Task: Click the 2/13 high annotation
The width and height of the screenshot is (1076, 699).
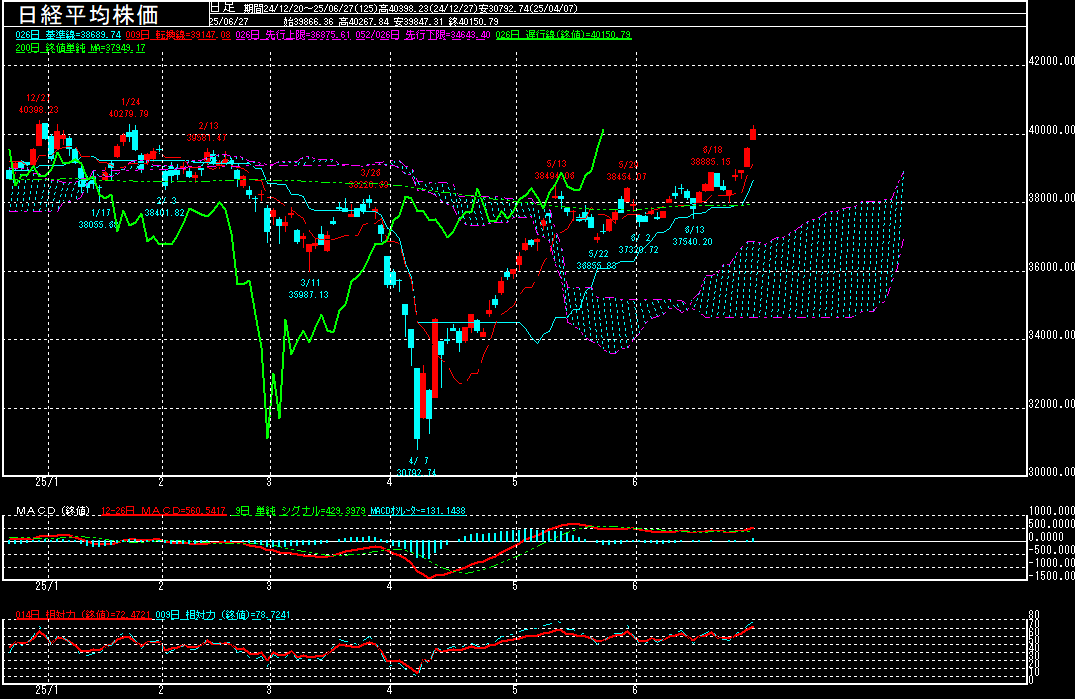Action: [x=207, y=132]
